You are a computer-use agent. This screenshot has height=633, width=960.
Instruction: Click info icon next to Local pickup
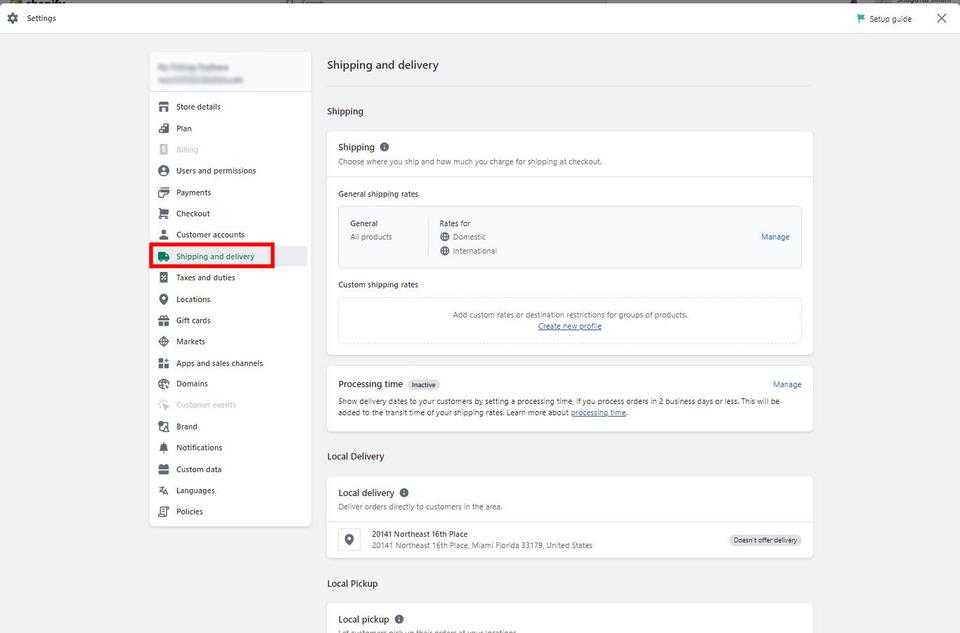(x=399, y=619)
